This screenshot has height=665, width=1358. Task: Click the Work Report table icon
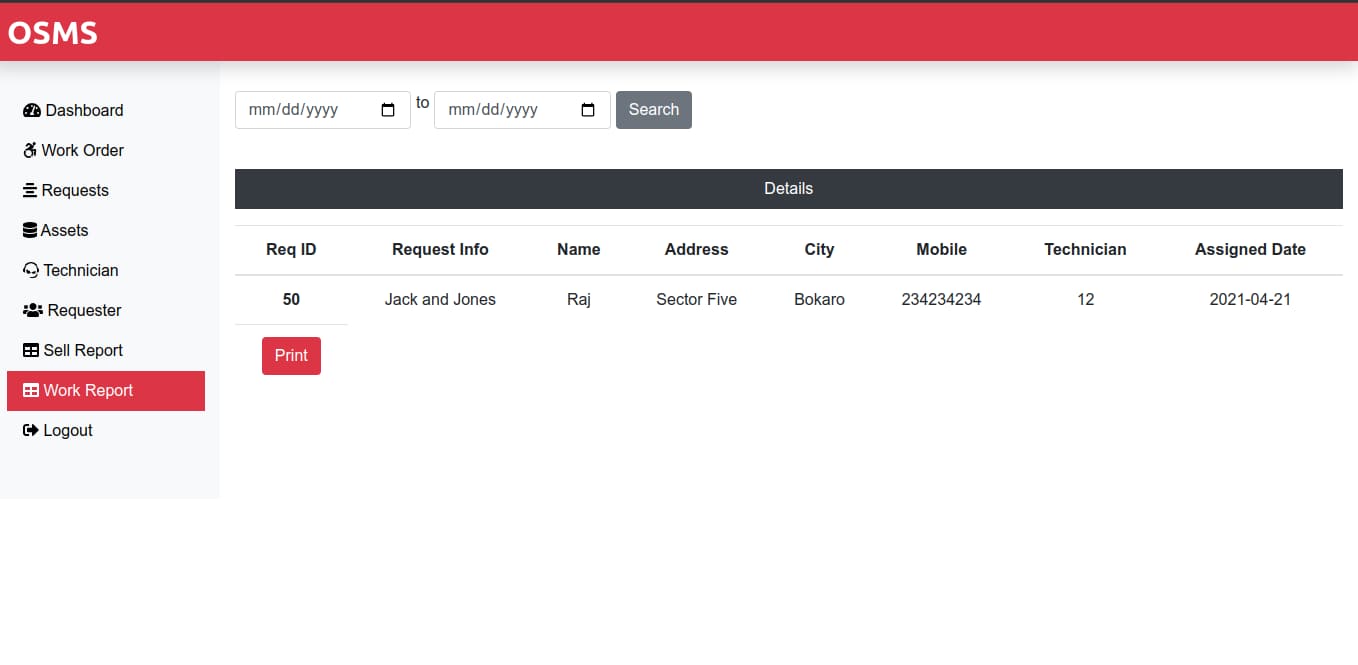tap(31, 390)
